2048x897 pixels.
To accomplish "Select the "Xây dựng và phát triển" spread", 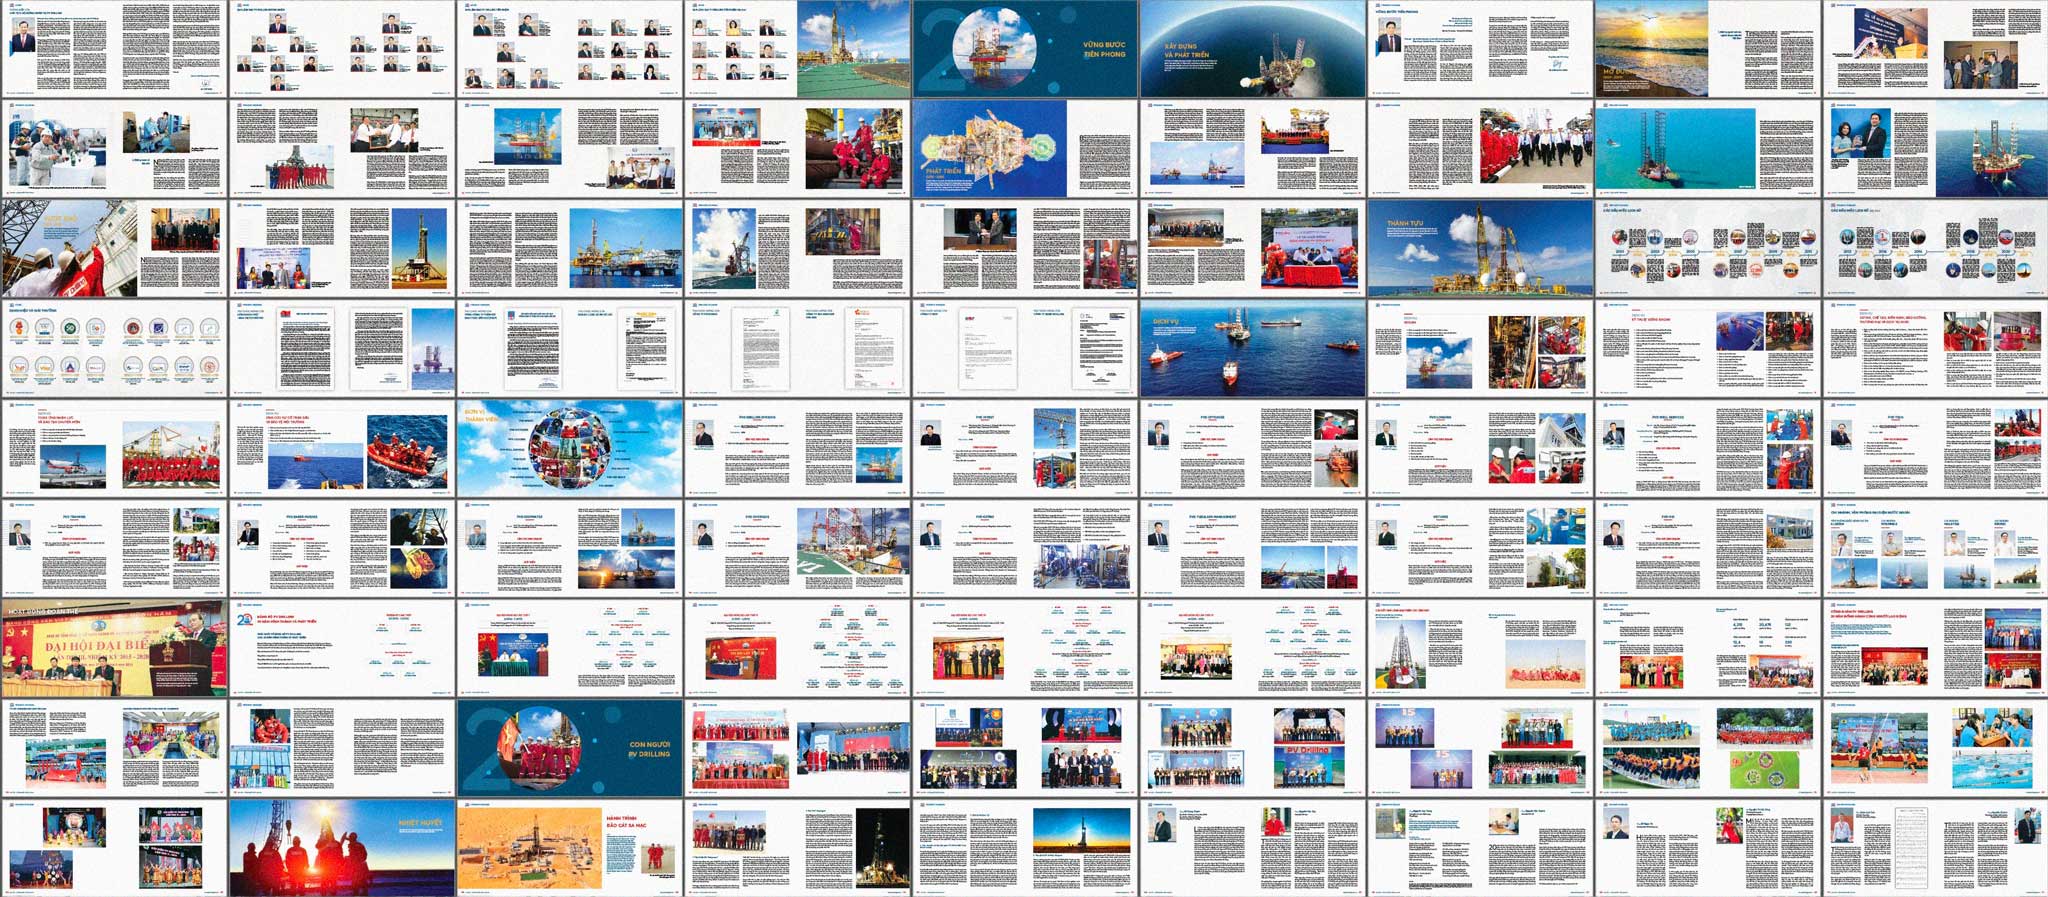I will coord(1252,48).
